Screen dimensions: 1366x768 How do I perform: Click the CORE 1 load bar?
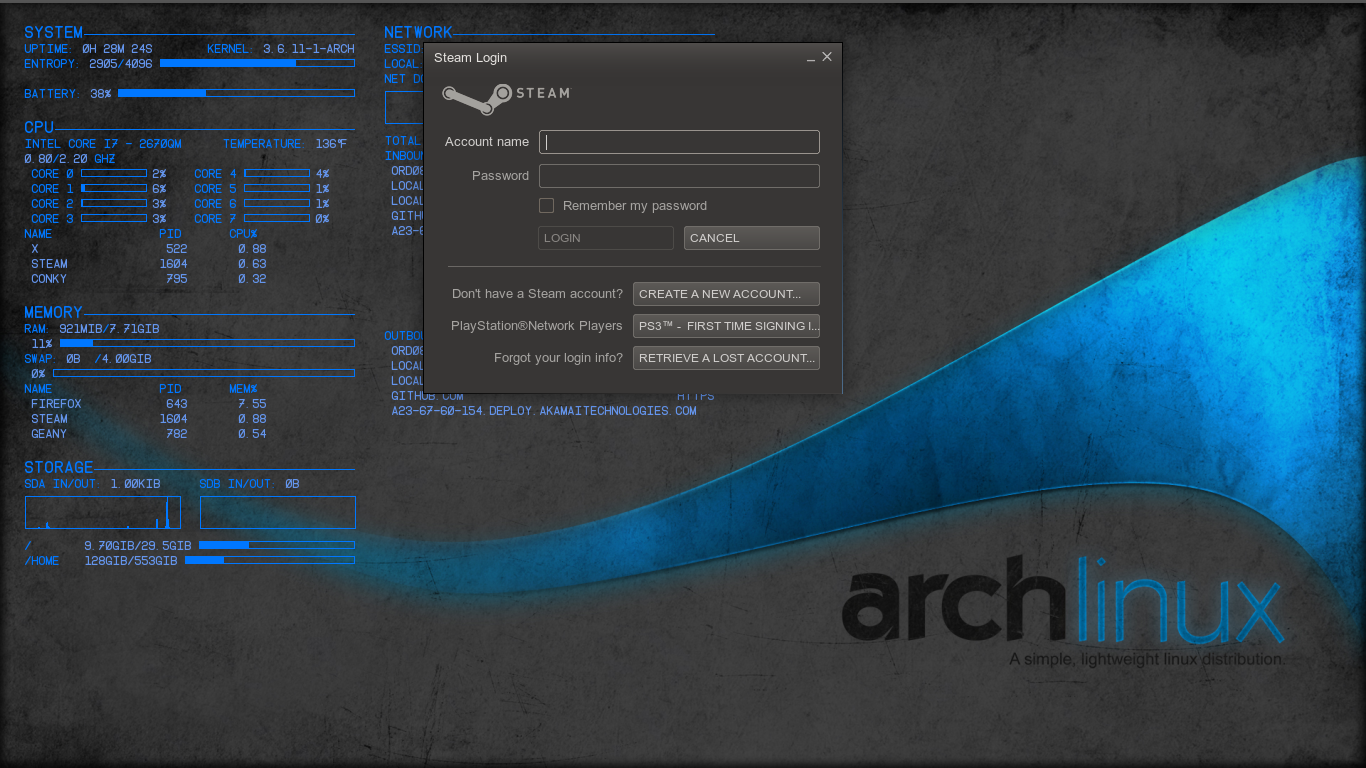[x=114, y=188]
